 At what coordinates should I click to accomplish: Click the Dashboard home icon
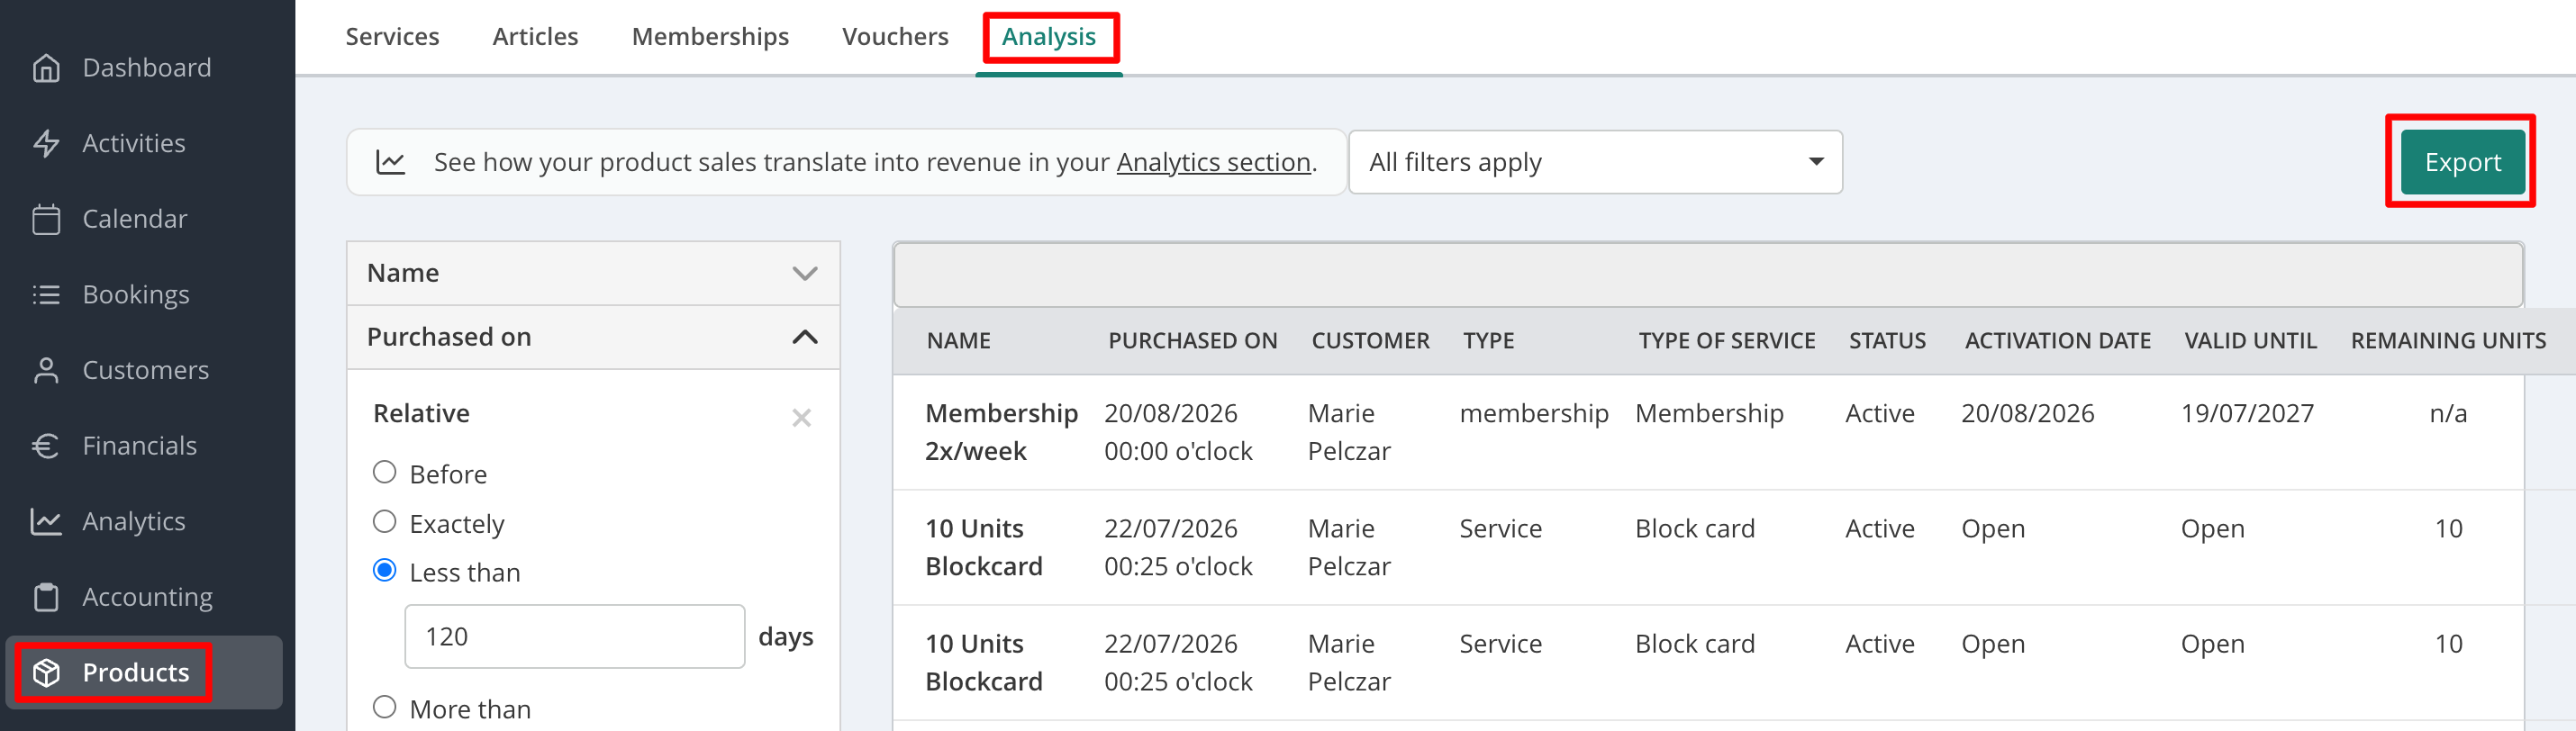(x=46, y=68)
